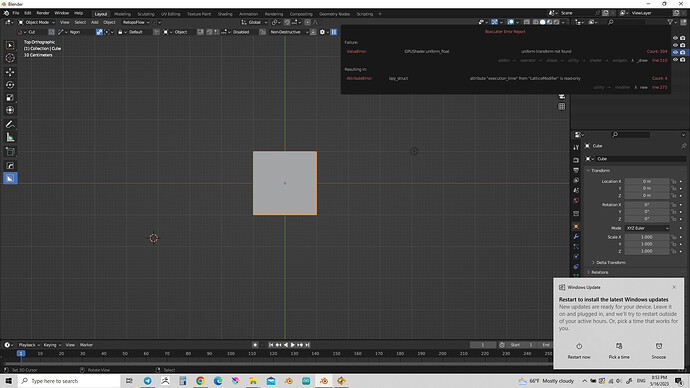Select the combined Transform tool

10,110
